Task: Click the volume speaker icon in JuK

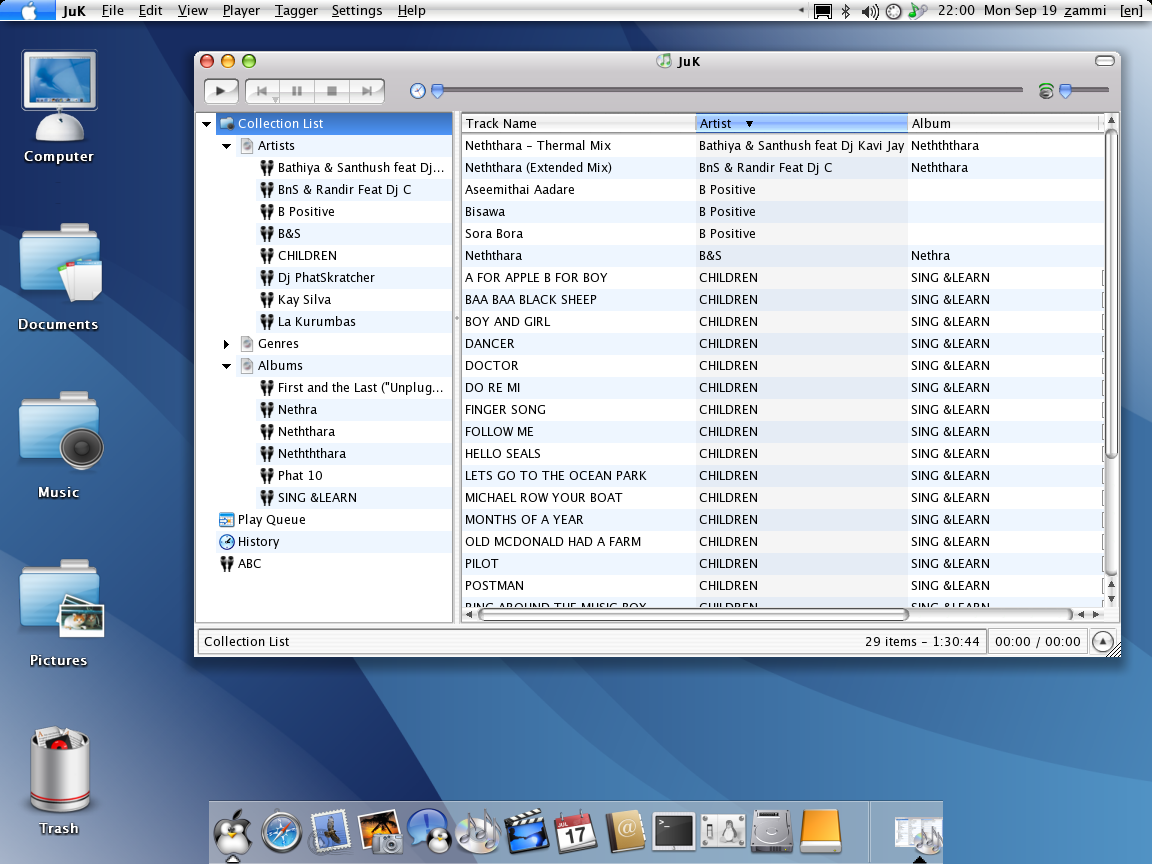Action: tap(1045, 91)
